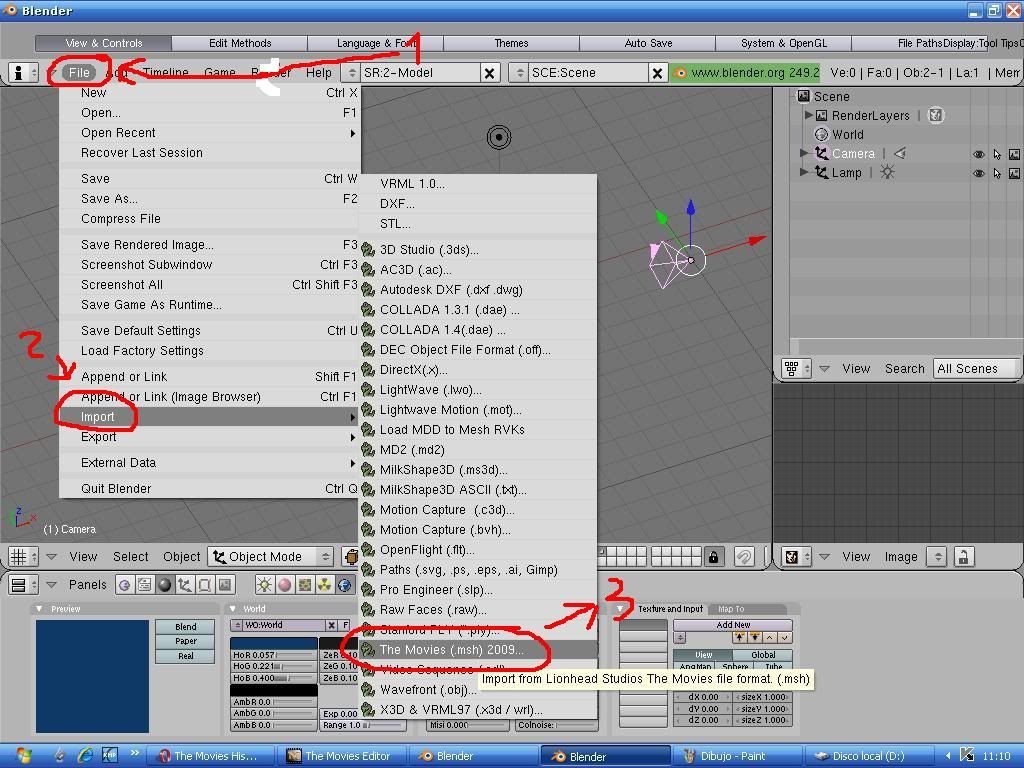
Task: Select The Movies (.msh) 2009 import entry
Action: point(478,650)
